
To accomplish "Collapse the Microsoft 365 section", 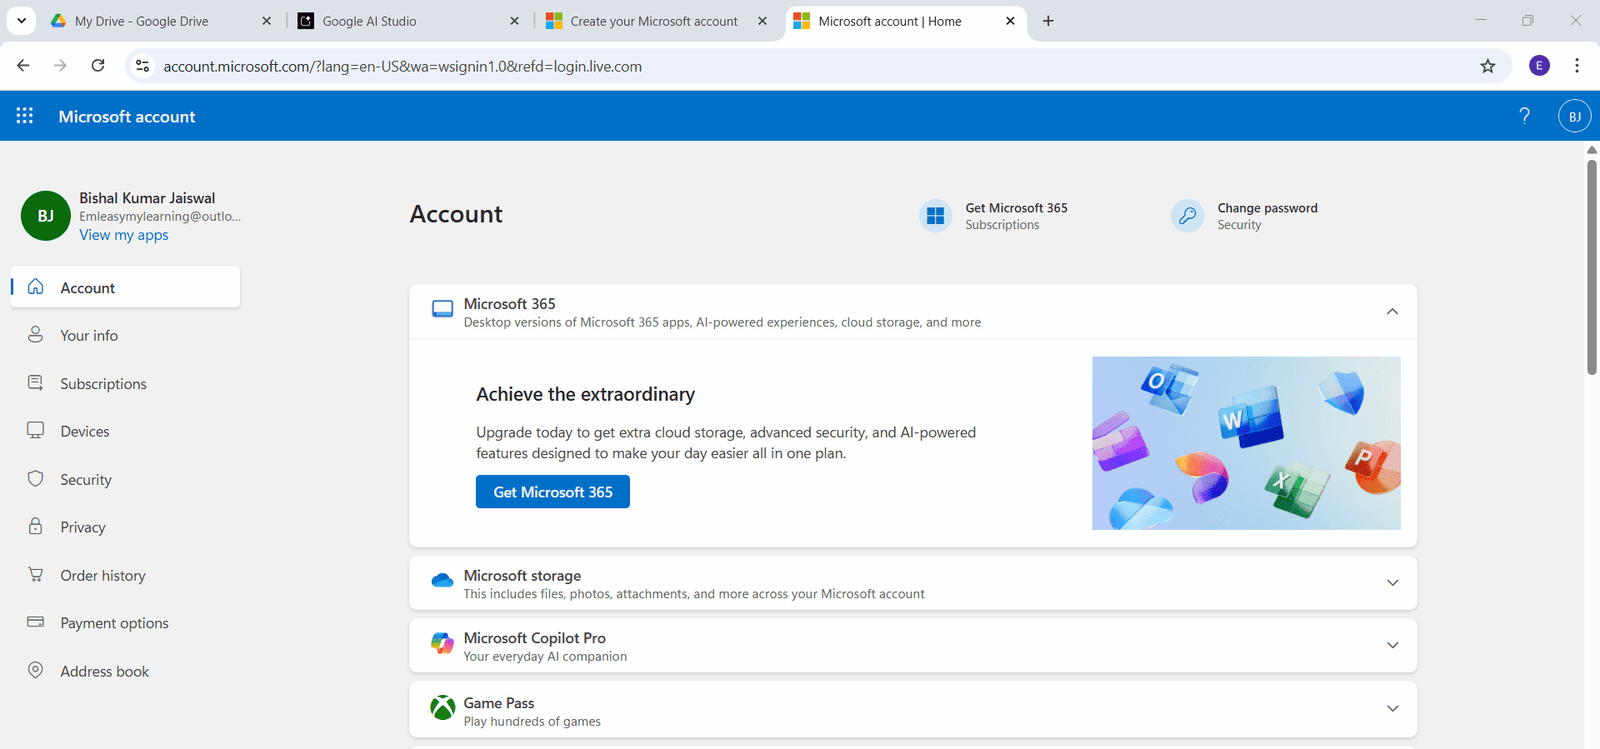I will 1391,312.
